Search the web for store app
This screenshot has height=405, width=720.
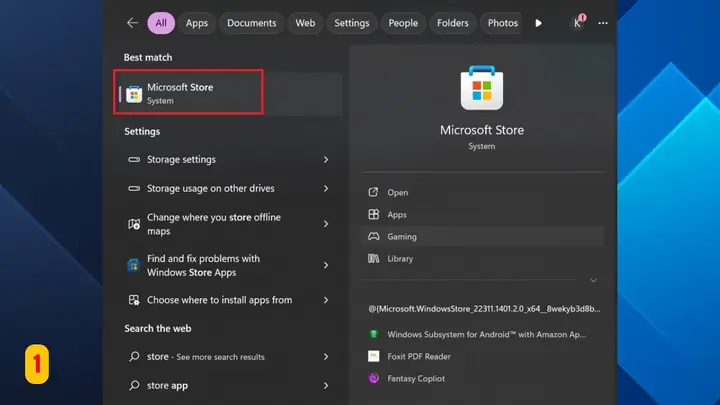click(x=228, y=385)
